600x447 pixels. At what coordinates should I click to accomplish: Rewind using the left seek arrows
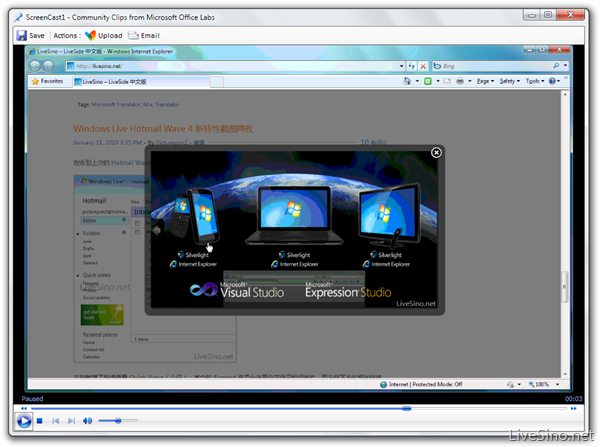click(24, 409)
